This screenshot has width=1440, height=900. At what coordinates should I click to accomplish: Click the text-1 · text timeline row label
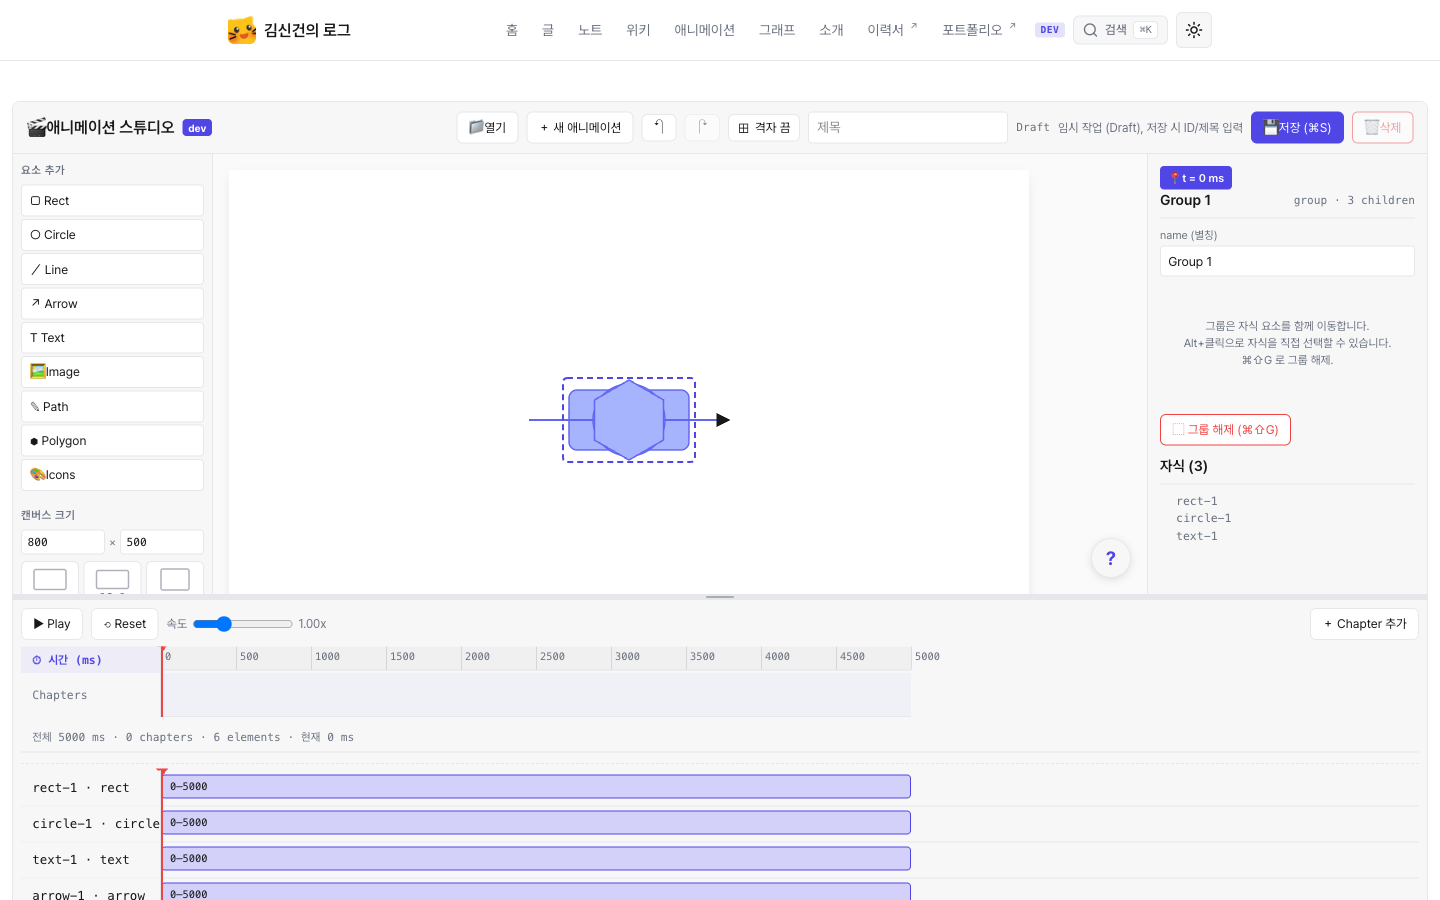pyautogui.click(x=81, y=860)
